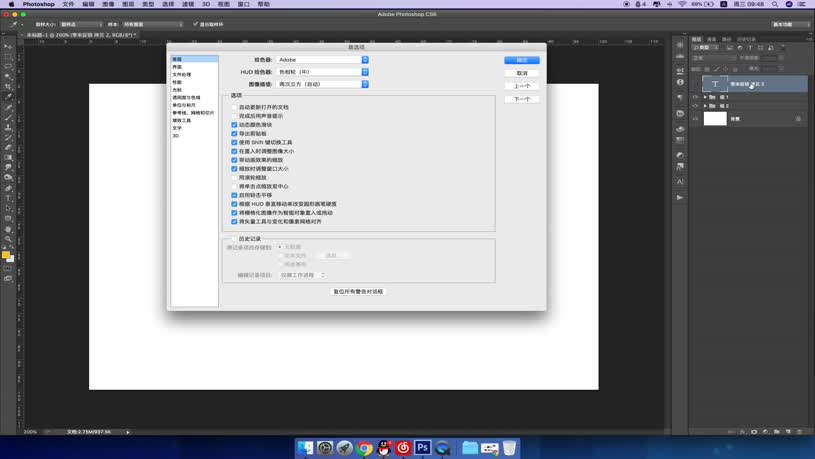This screenshot has height=459, width=815.
Task: Uncheck 动态颜色滑块 option
Action: (234, 125)
